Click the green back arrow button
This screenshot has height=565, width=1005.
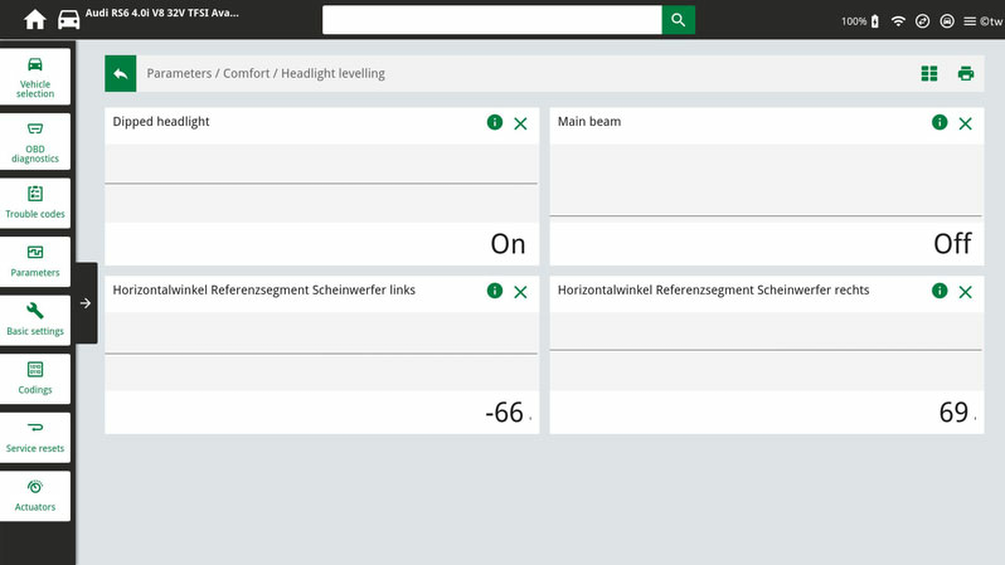(121, 74)
